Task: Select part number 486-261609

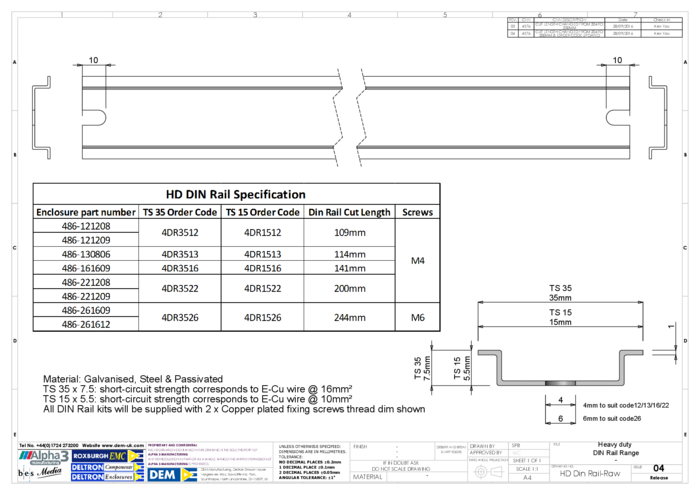Action: point(86,310)
